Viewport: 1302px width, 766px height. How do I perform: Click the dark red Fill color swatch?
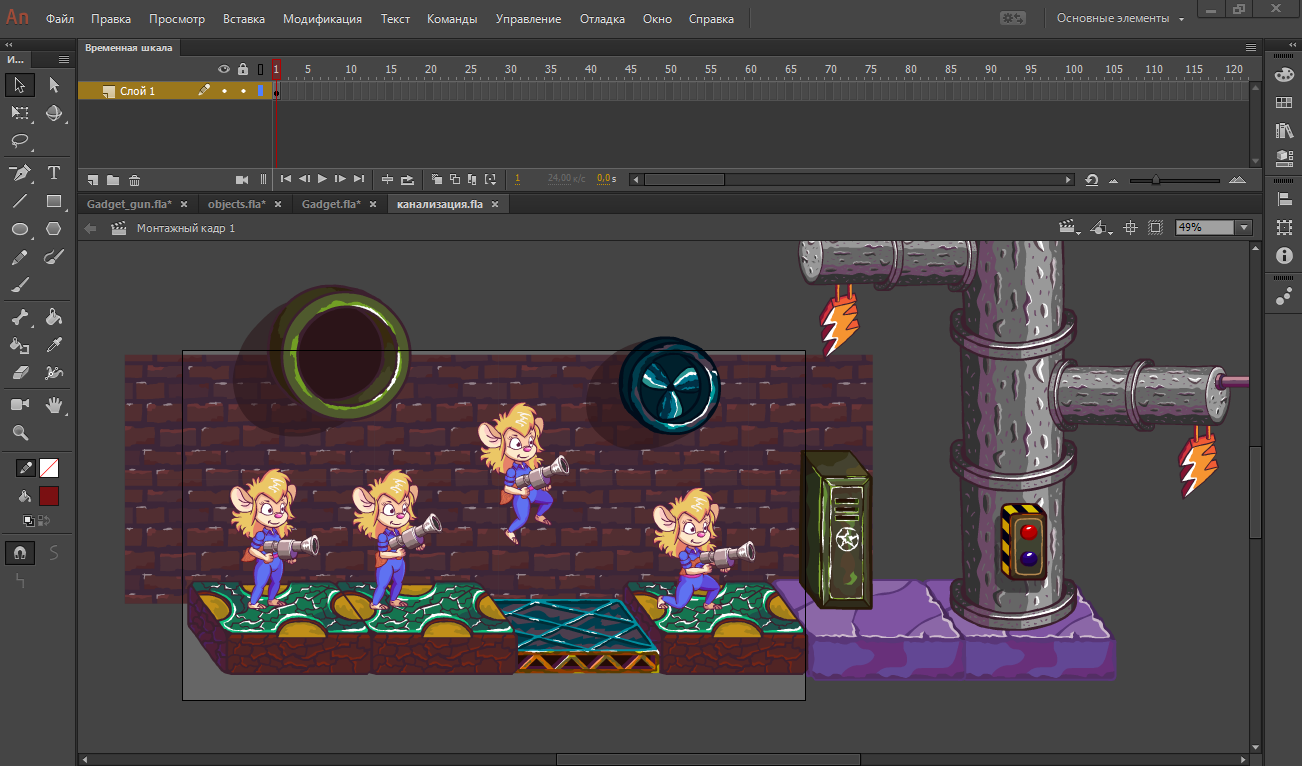(48, 495)
